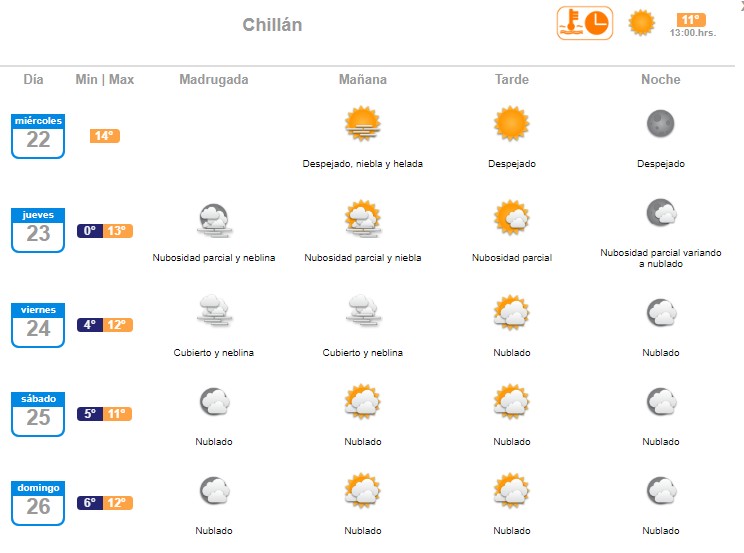Click Wednesday's clear night moon icon

660,124
